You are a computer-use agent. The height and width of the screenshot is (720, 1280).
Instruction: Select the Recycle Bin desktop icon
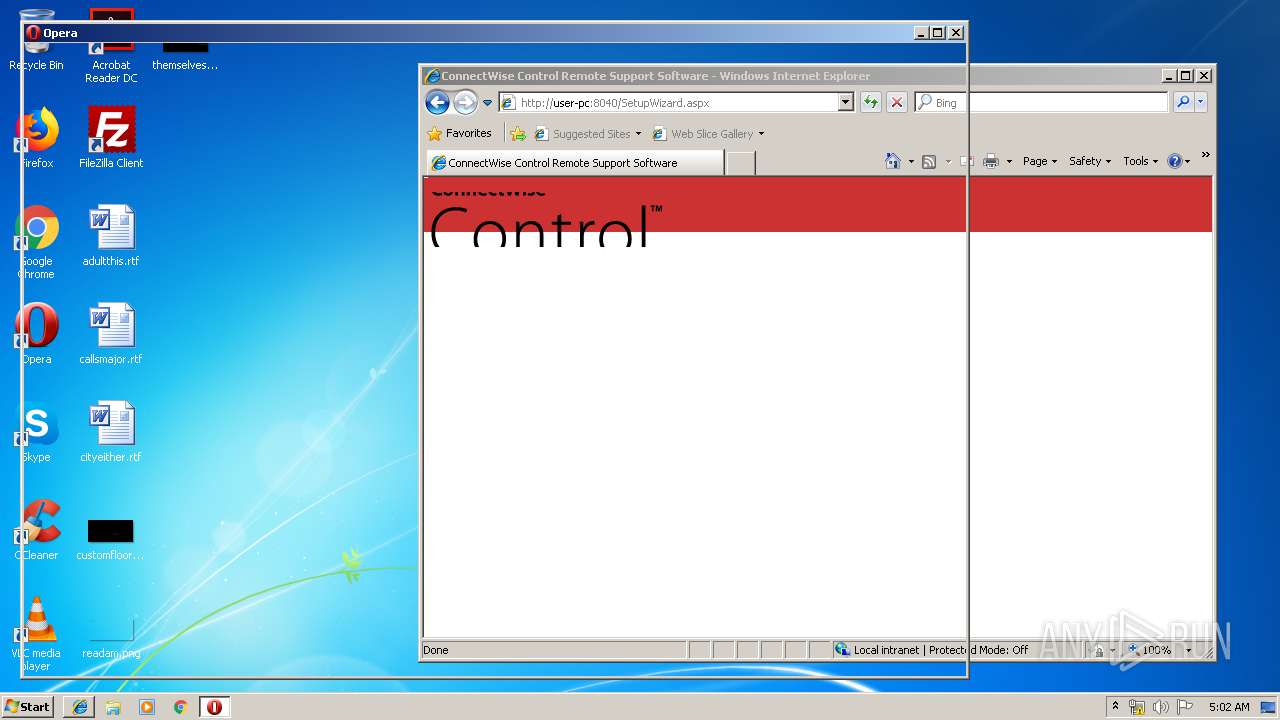[36, 42]
